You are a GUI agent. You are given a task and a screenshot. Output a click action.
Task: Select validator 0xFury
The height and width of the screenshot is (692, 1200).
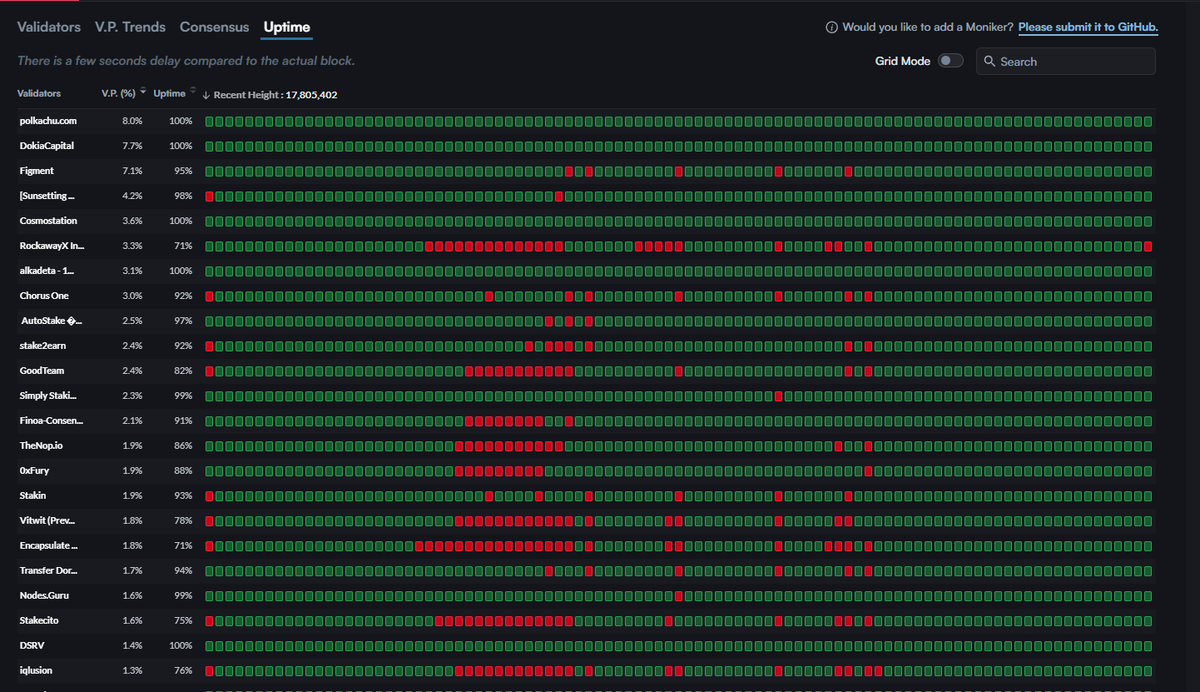(x=34, y=471)
